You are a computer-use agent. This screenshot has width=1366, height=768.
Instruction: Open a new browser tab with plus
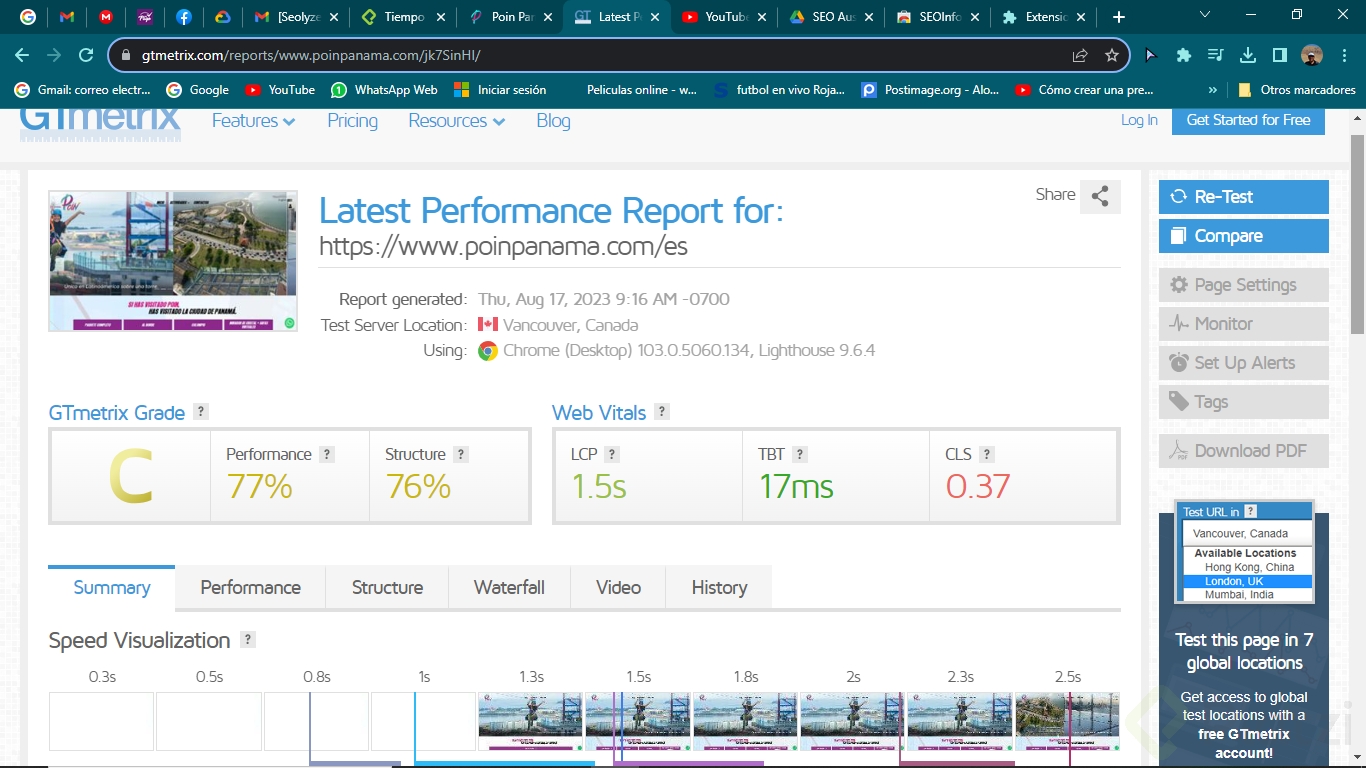tap(1119, 17)
